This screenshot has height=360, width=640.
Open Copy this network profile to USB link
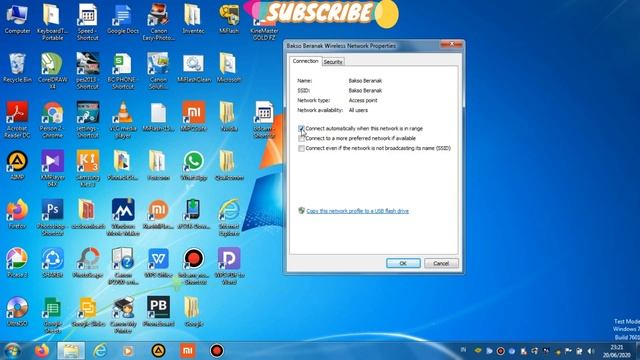pyautogui.click(x=358, y=211)
